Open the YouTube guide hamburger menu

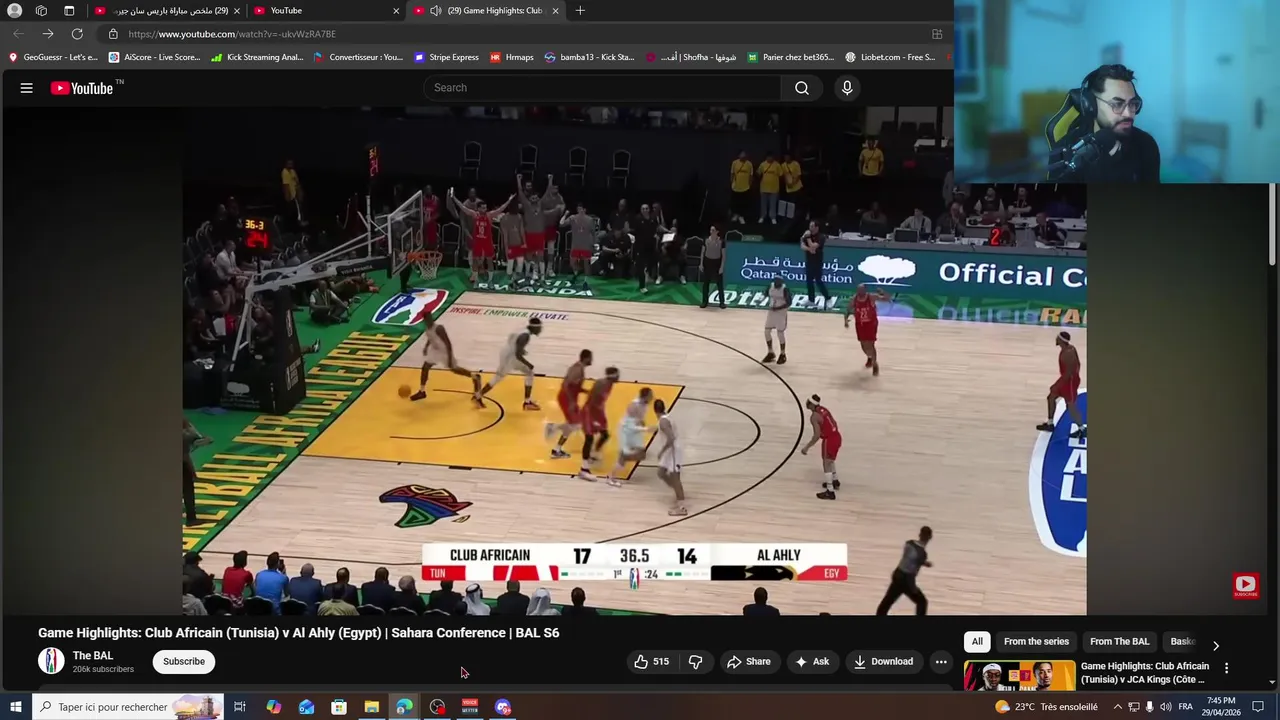27,88
